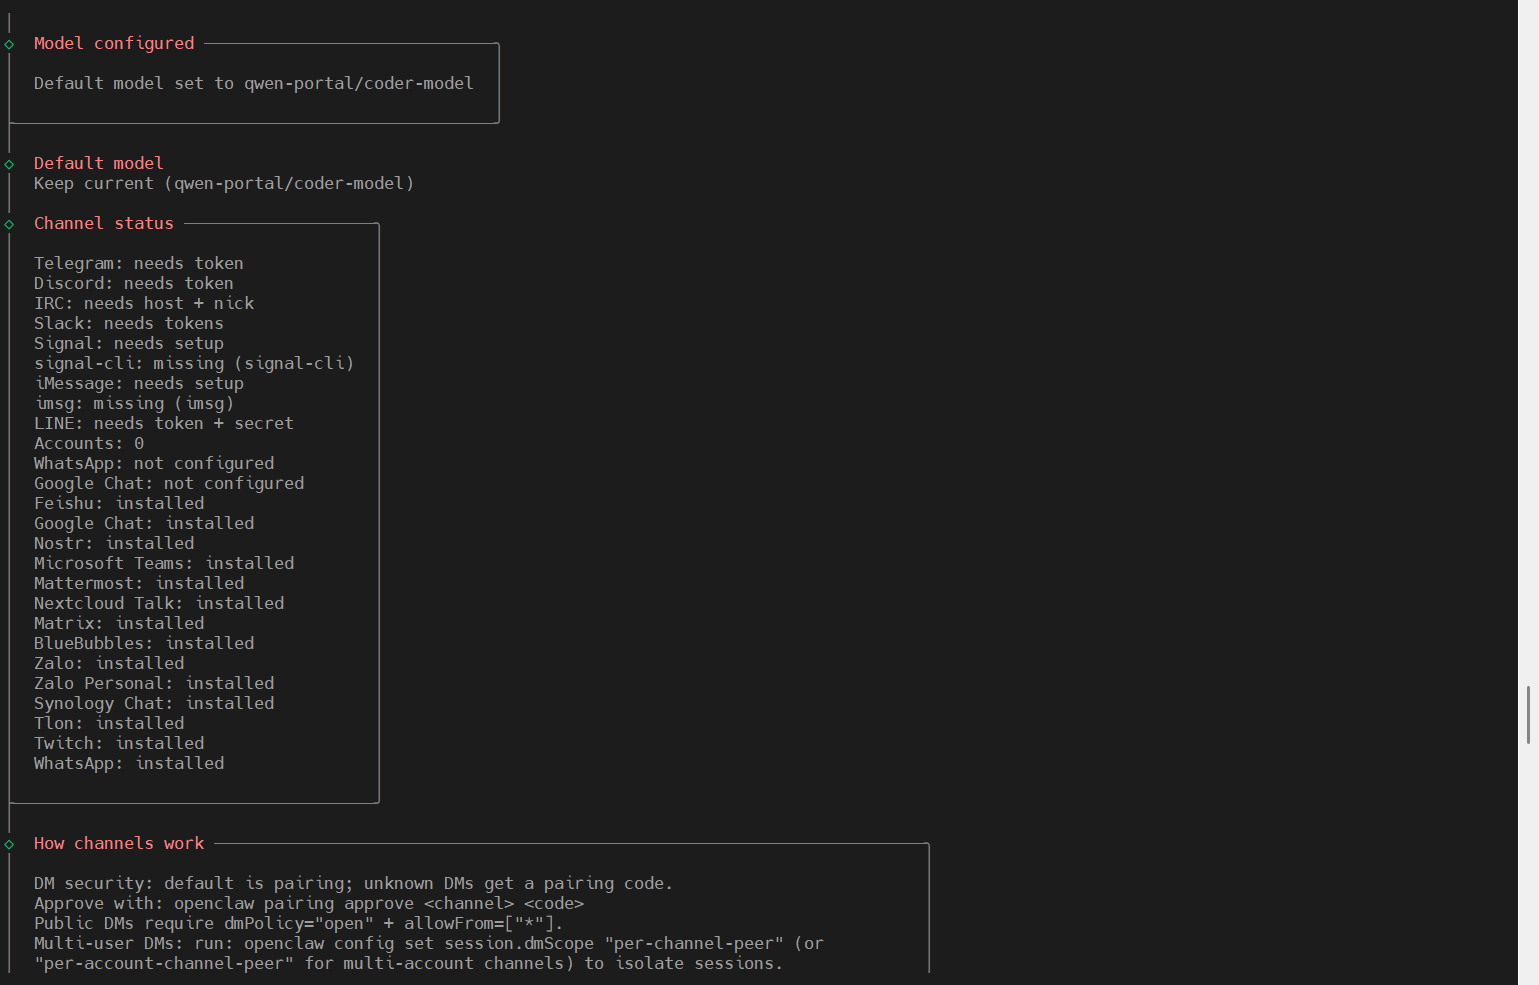Click 'BlueBubbles: installed' line
This screenshot has height=985, width=1539.
[144, 643]
